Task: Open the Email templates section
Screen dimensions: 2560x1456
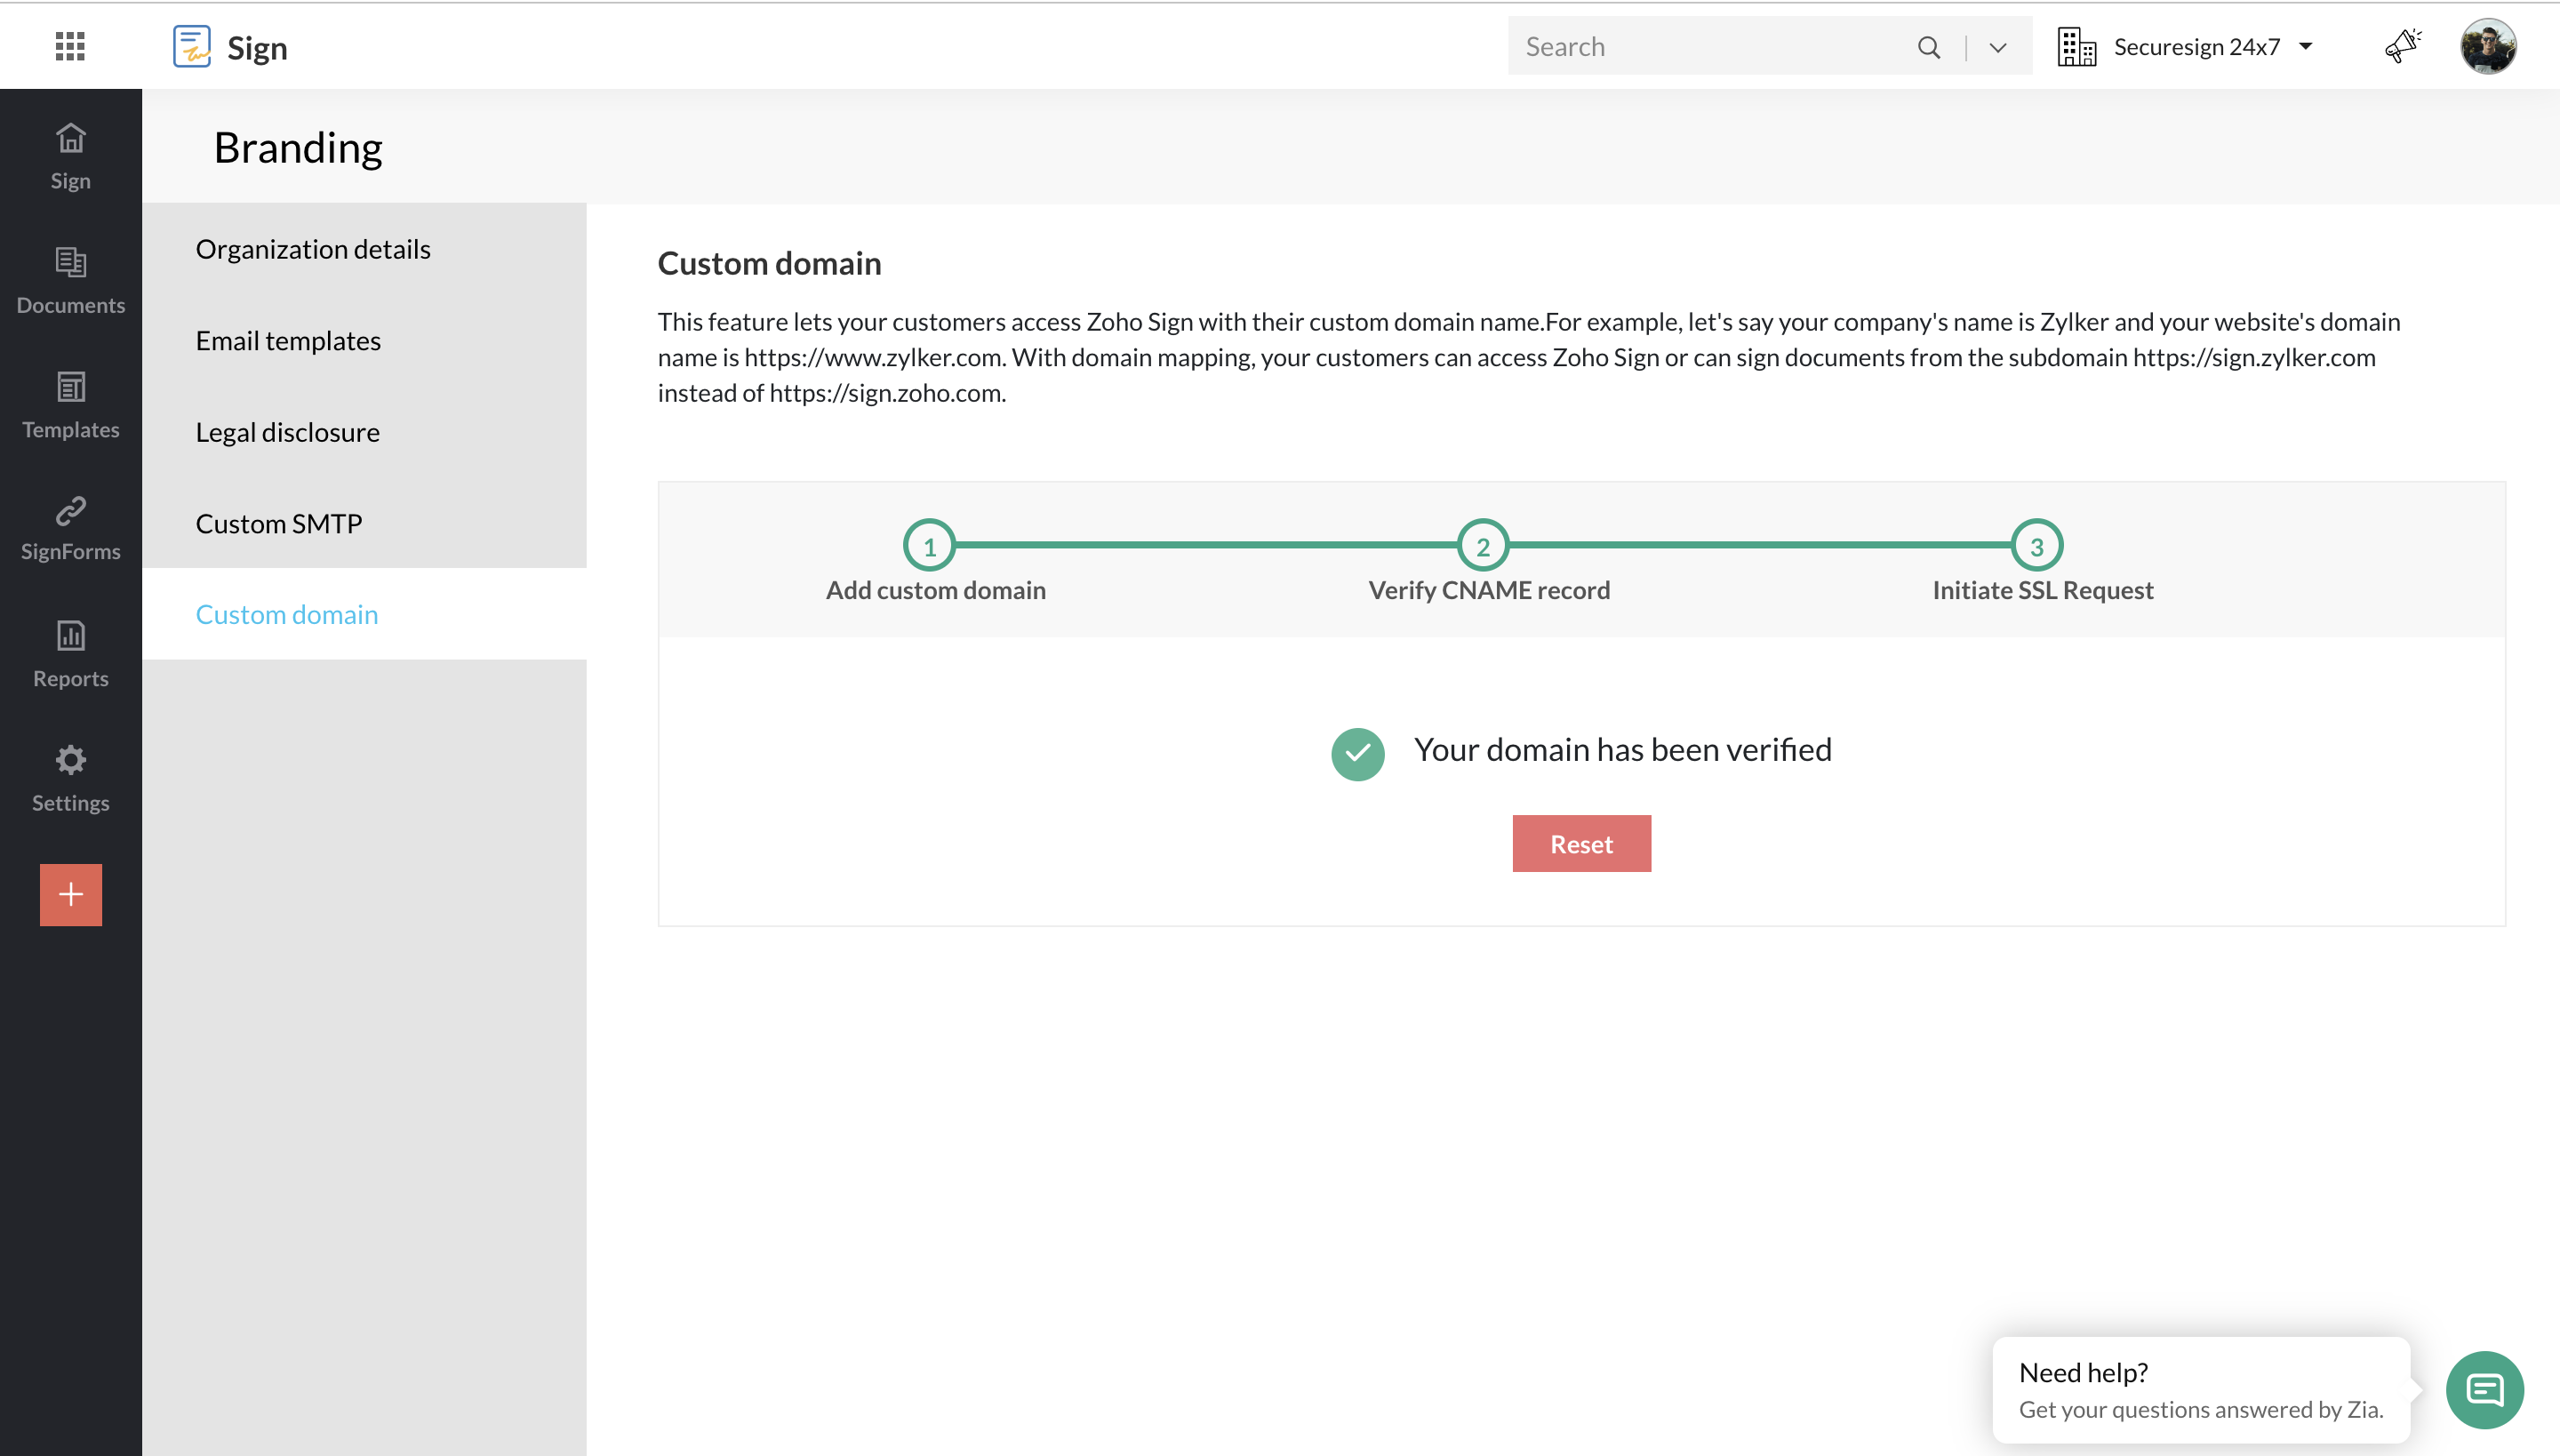Action: point(288,340)
